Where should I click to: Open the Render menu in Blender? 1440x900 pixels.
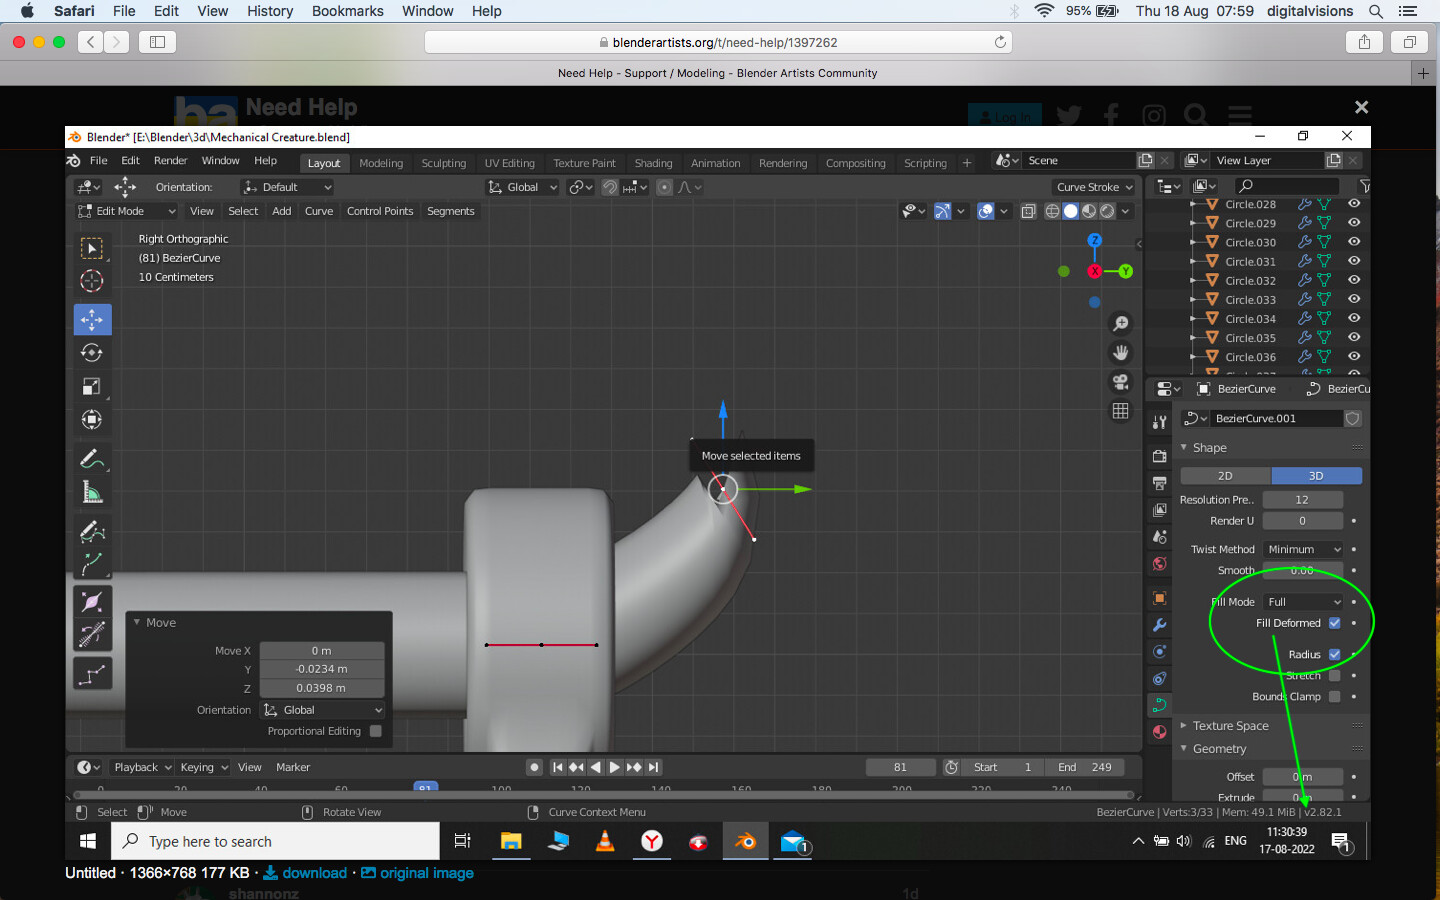click(x=170, y=161)
